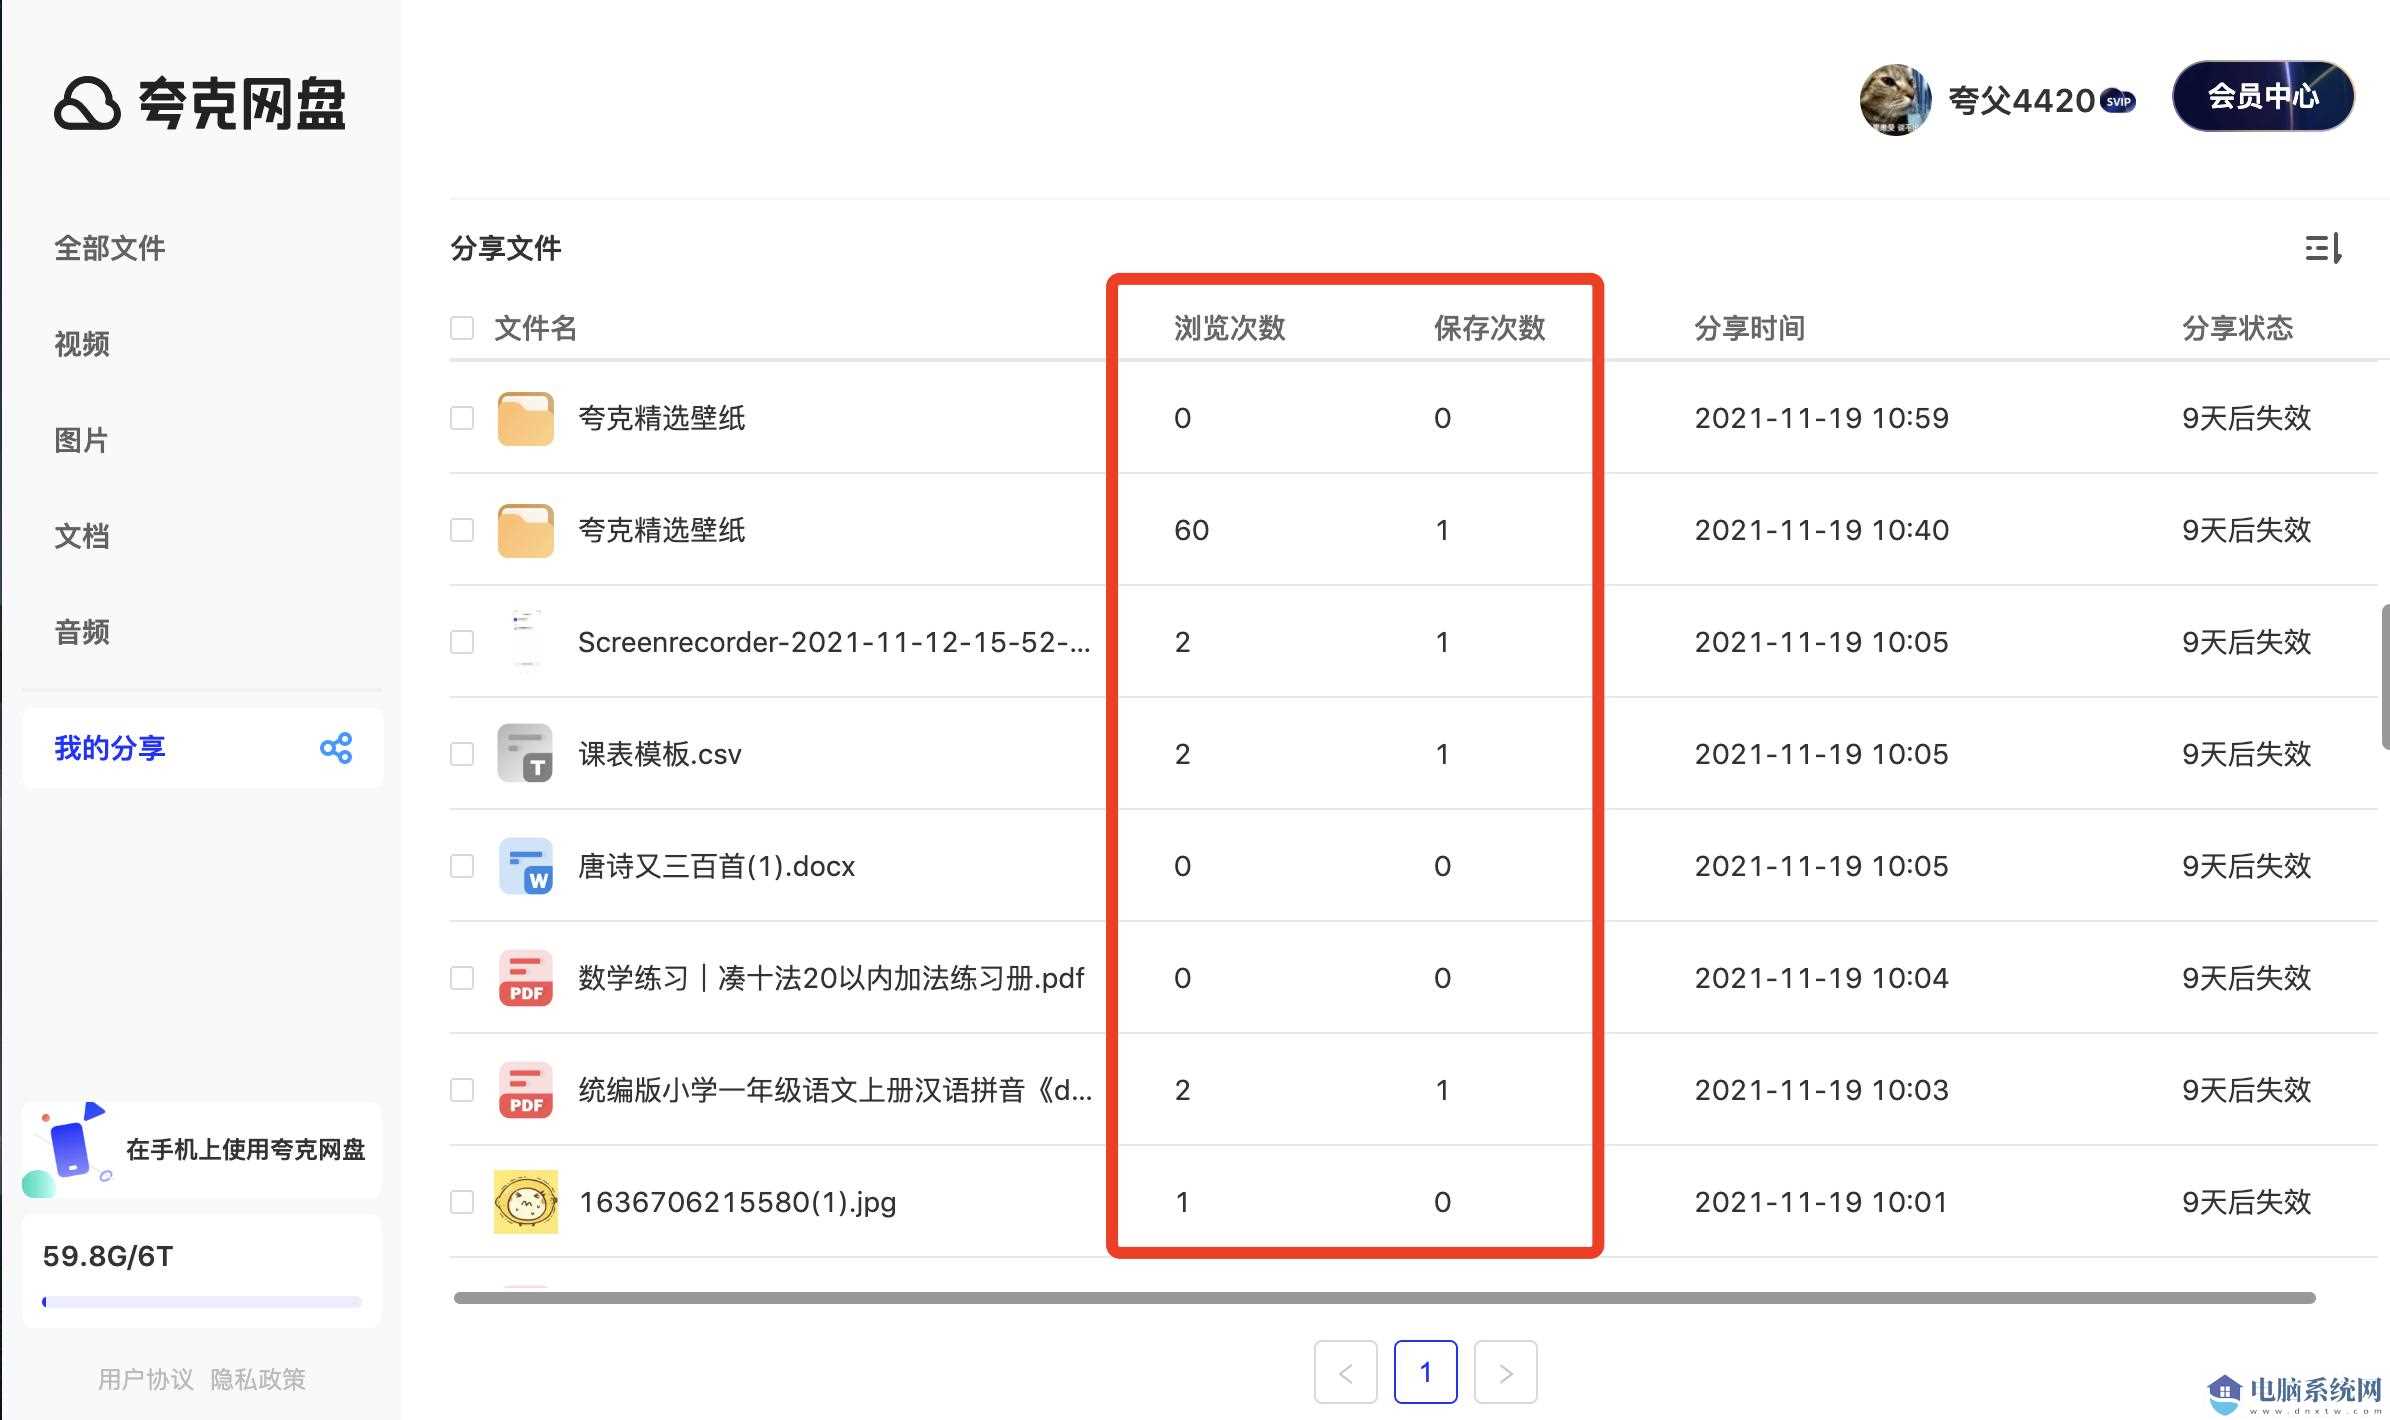Open file name 唐诗又三百首(1).docx
The height and width of the screenshot is (1420, 2390).
(x=717, y=866)
